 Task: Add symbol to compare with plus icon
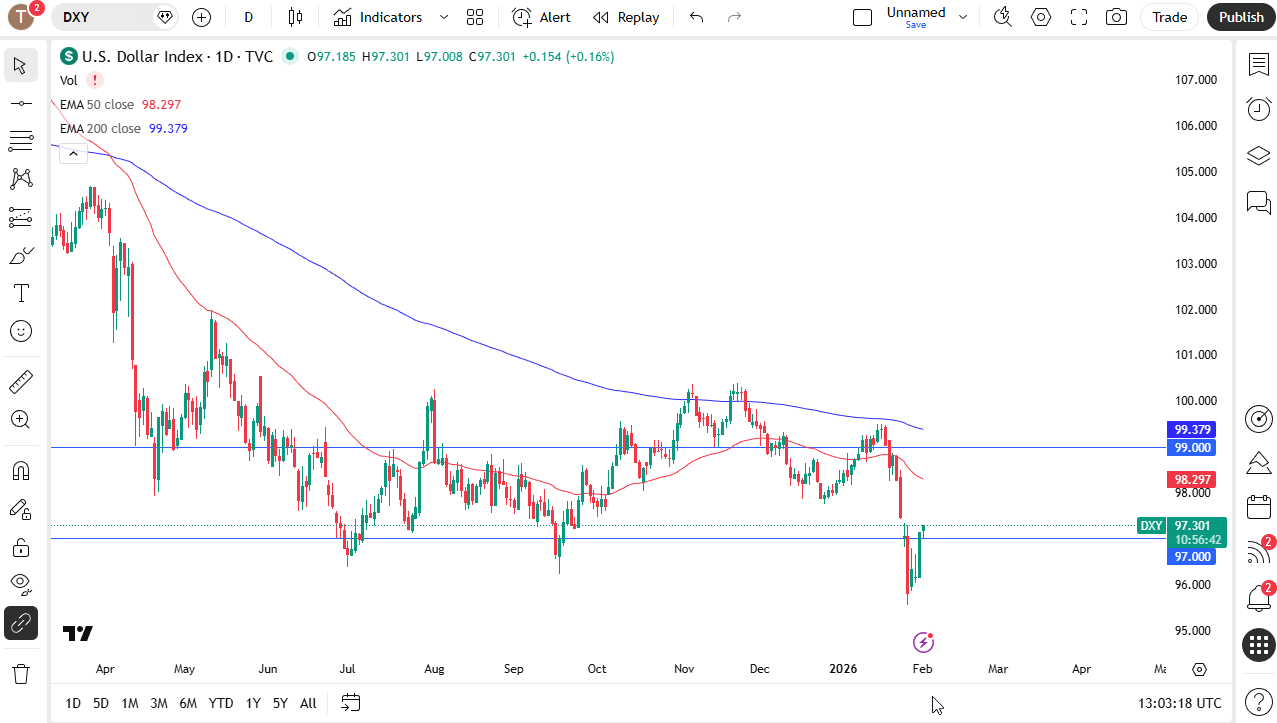201,17
